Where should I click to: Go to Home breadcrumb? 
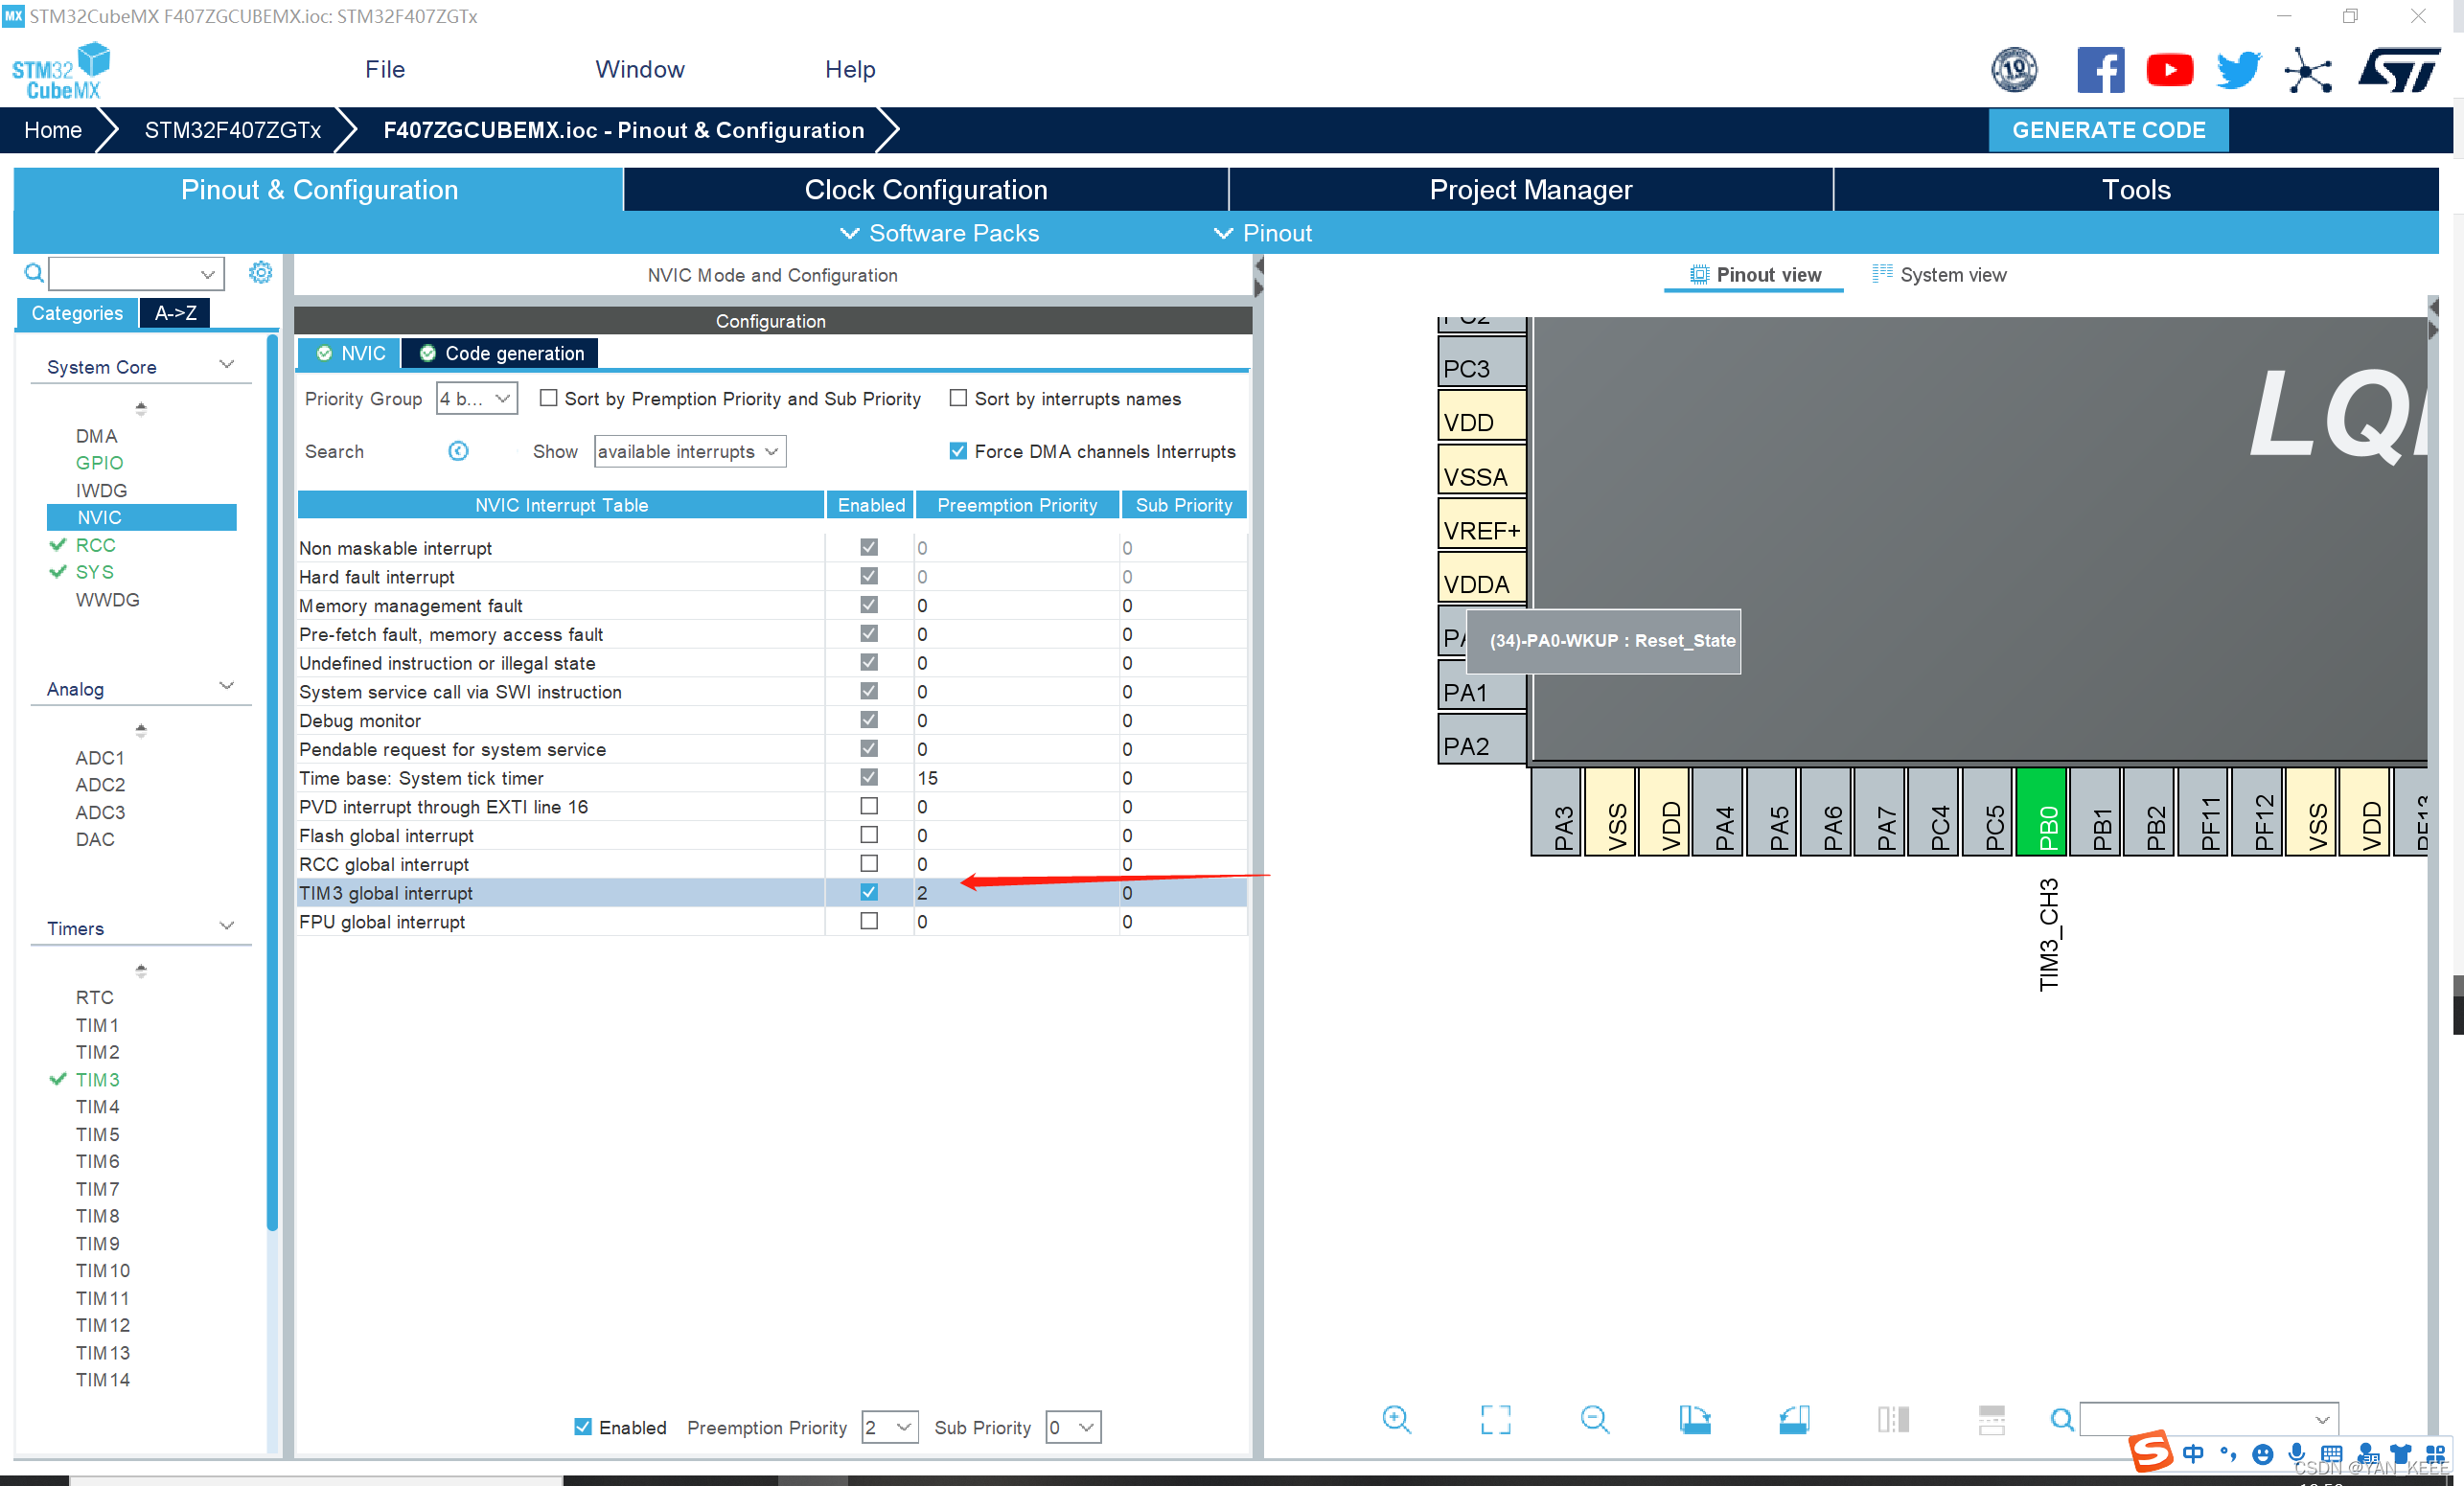pyautogui.click(x=53, y=130)
